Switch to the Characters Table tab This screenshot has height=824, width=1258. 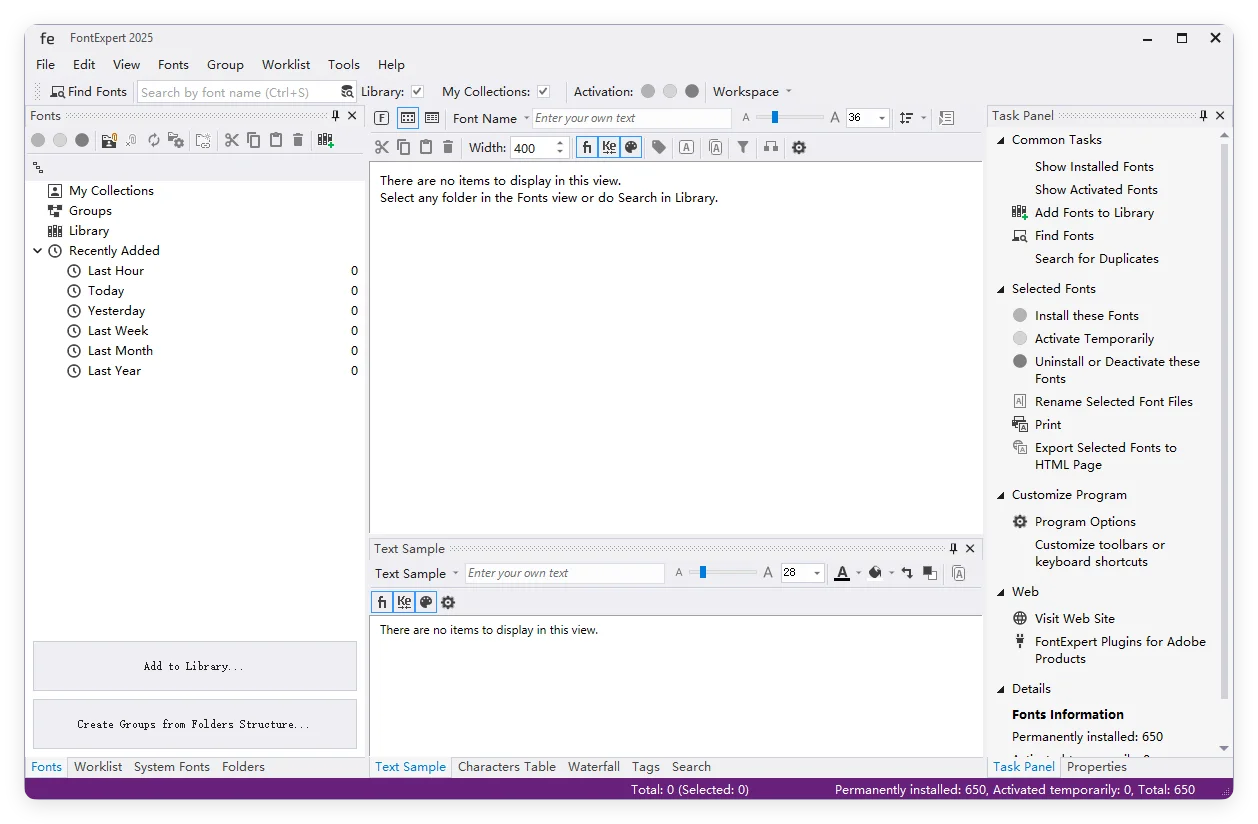[x=507, y=767]
